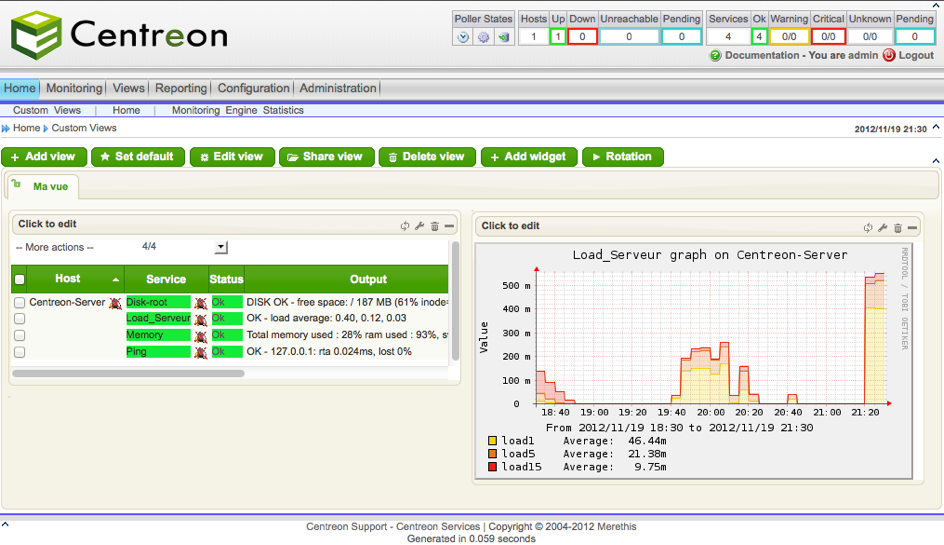Delete the Load_Serveur graph widget via trash icon
This screenshot has width=944, height=545.
[x=898, y=228]
